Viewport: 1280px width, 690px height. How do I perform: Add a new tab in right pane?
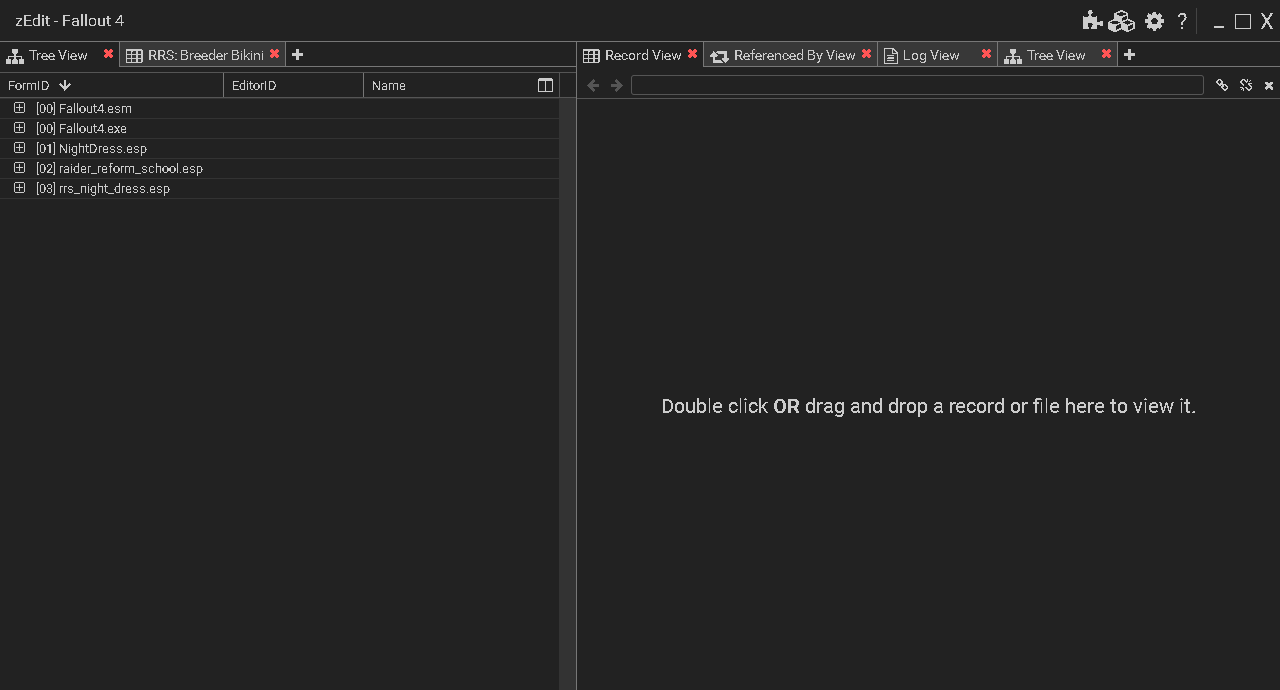click(x=1129, y=55)
